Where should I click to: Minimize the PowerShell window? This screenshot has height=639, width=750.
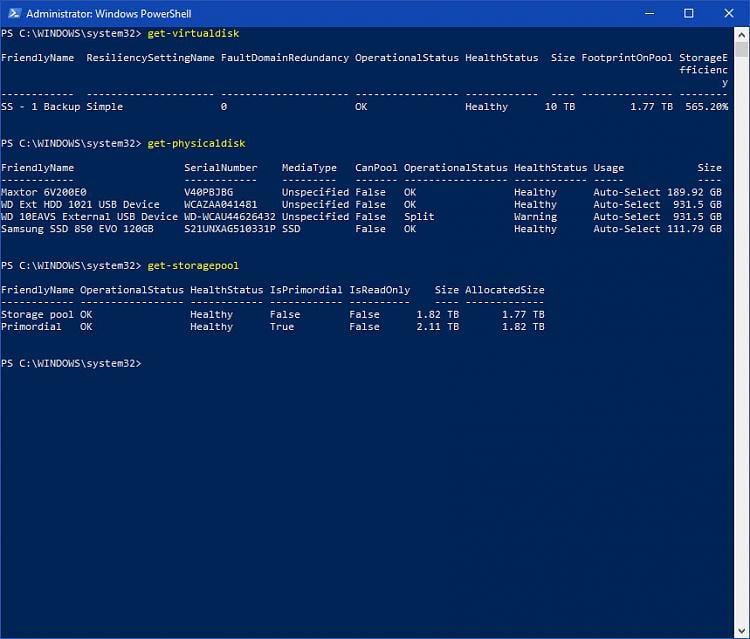[644, 13]
